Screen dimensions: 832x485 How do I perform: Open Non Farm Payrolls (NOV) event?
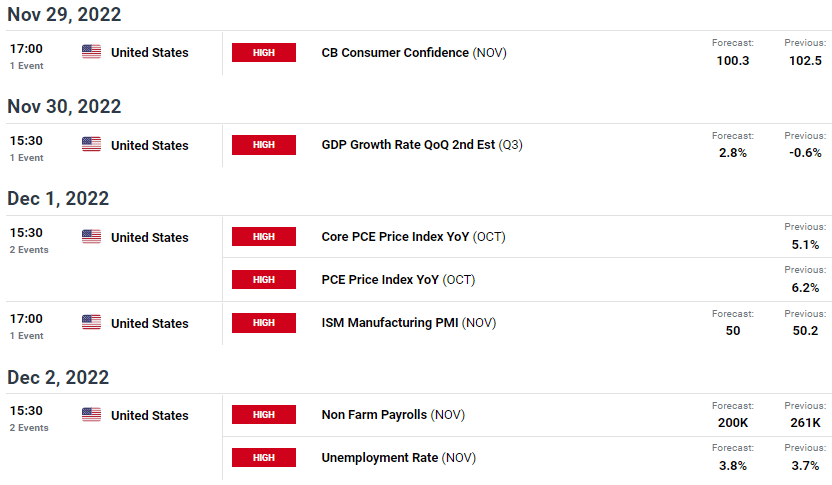393,414
